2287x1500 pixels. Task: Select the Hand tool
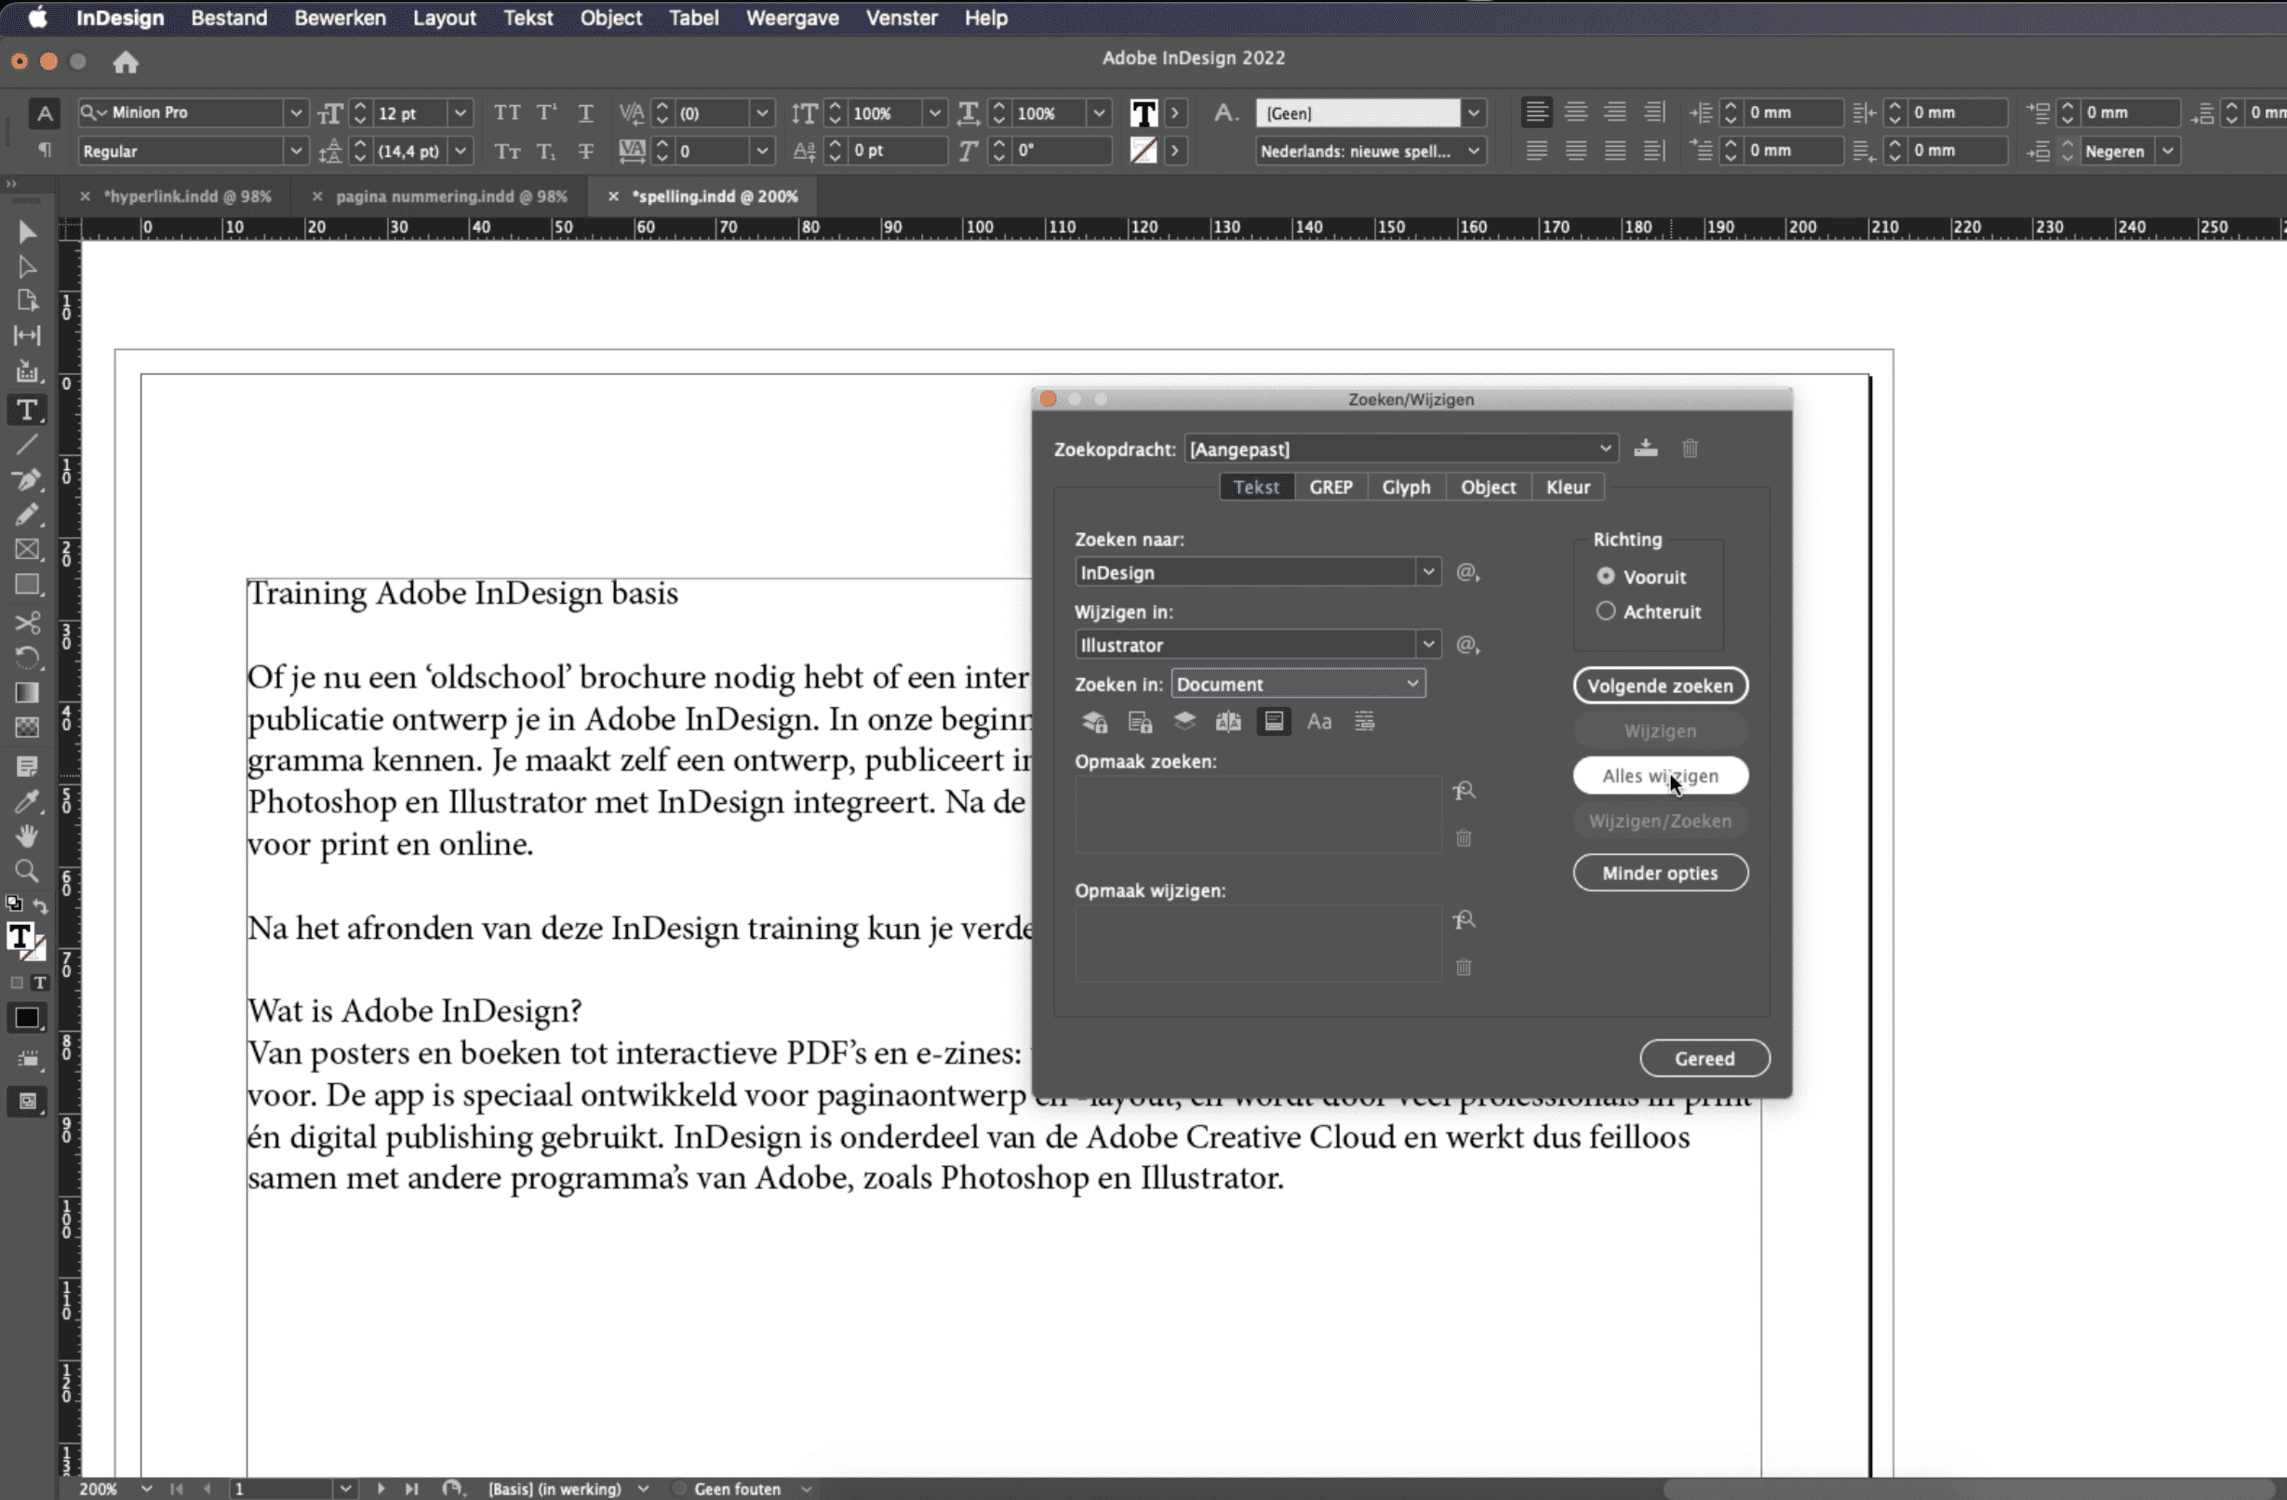coord(27,836)
